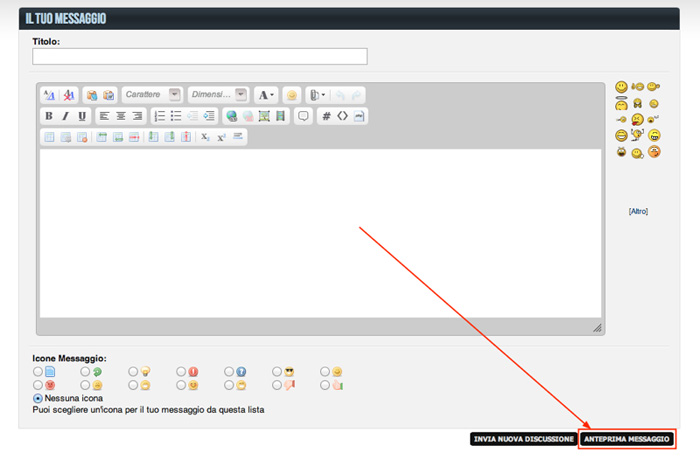Click 'Invia Nuova Discussione' button
700x466 pixels.
[x=523, y=439]
